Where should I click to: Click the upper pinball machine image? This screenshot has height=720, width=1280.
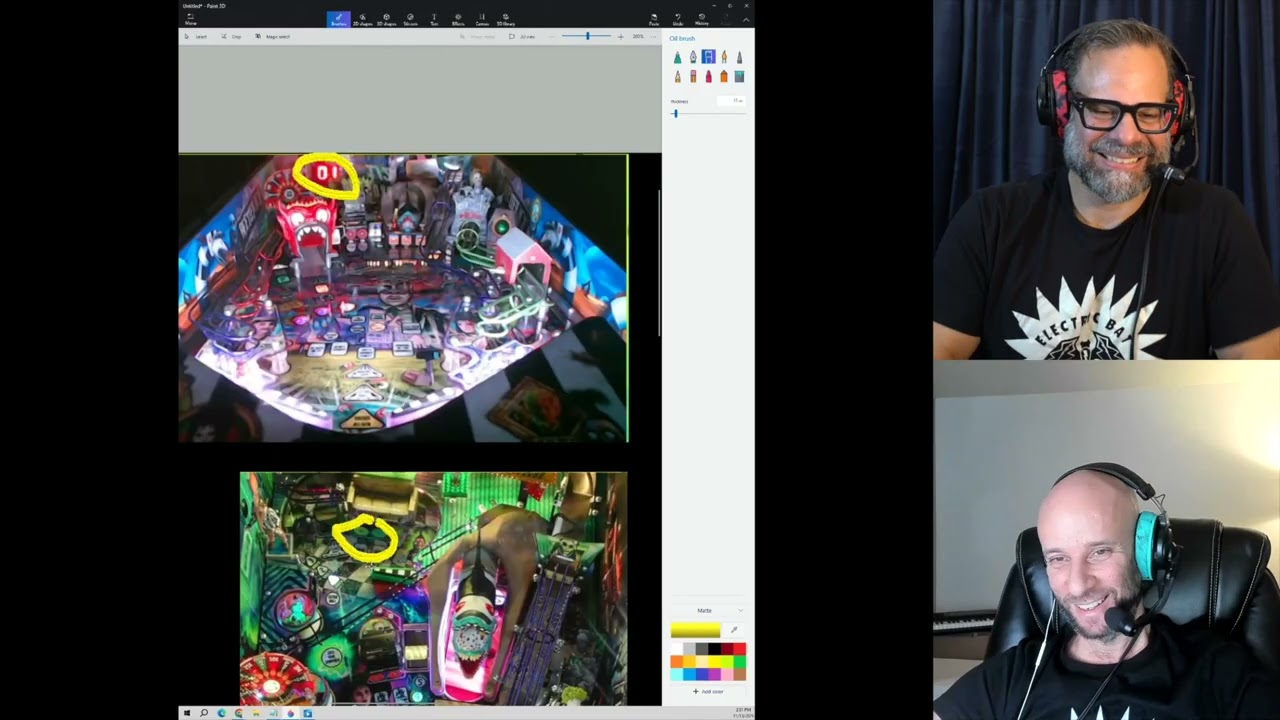(x=403, y=298)
